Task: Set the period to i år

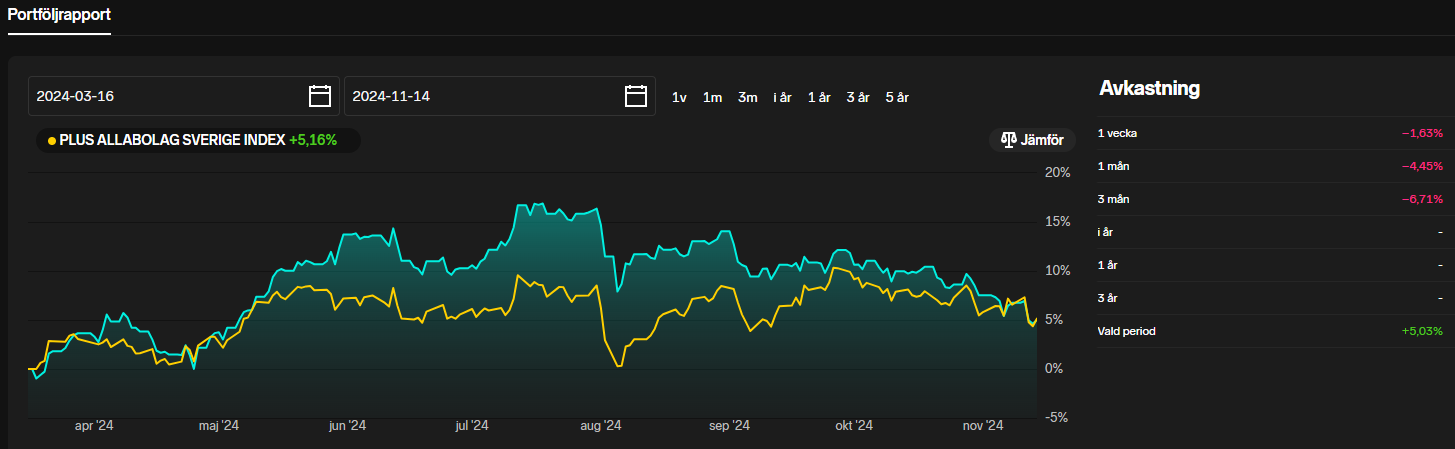Action: pyautogui.click(x=782, y=97)
